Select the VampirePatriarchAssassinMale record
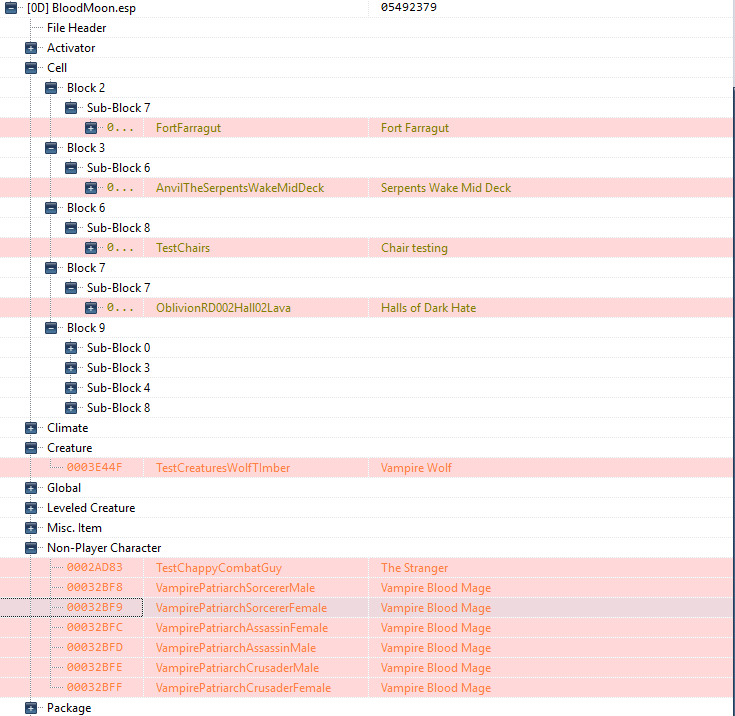This screenshot has height=716, width=735. pos(367,648)
